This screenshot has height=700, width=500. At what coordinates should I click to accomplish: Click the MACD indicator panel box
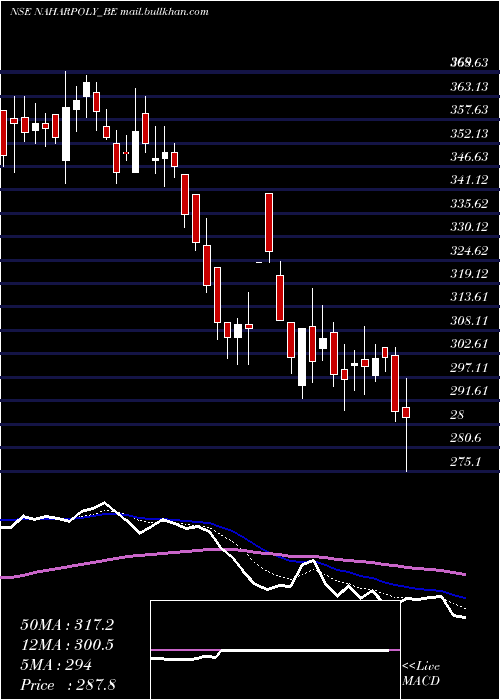[x=275, y=650]
